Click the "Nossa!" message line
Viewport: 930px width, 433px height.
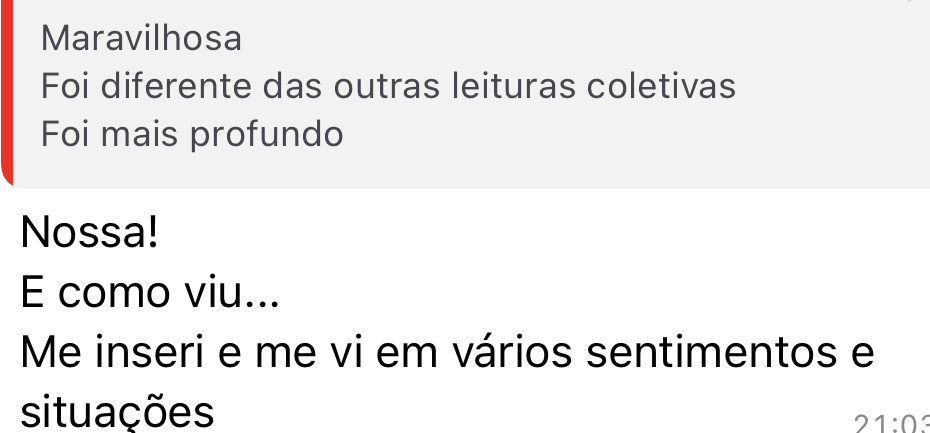click(x=89, y=234)
